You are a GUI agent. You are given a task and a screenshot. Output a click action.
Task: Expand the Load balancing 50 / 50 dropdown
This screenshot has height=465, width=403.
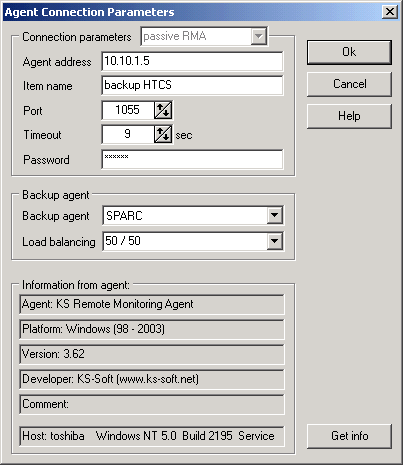pos(275,241)
